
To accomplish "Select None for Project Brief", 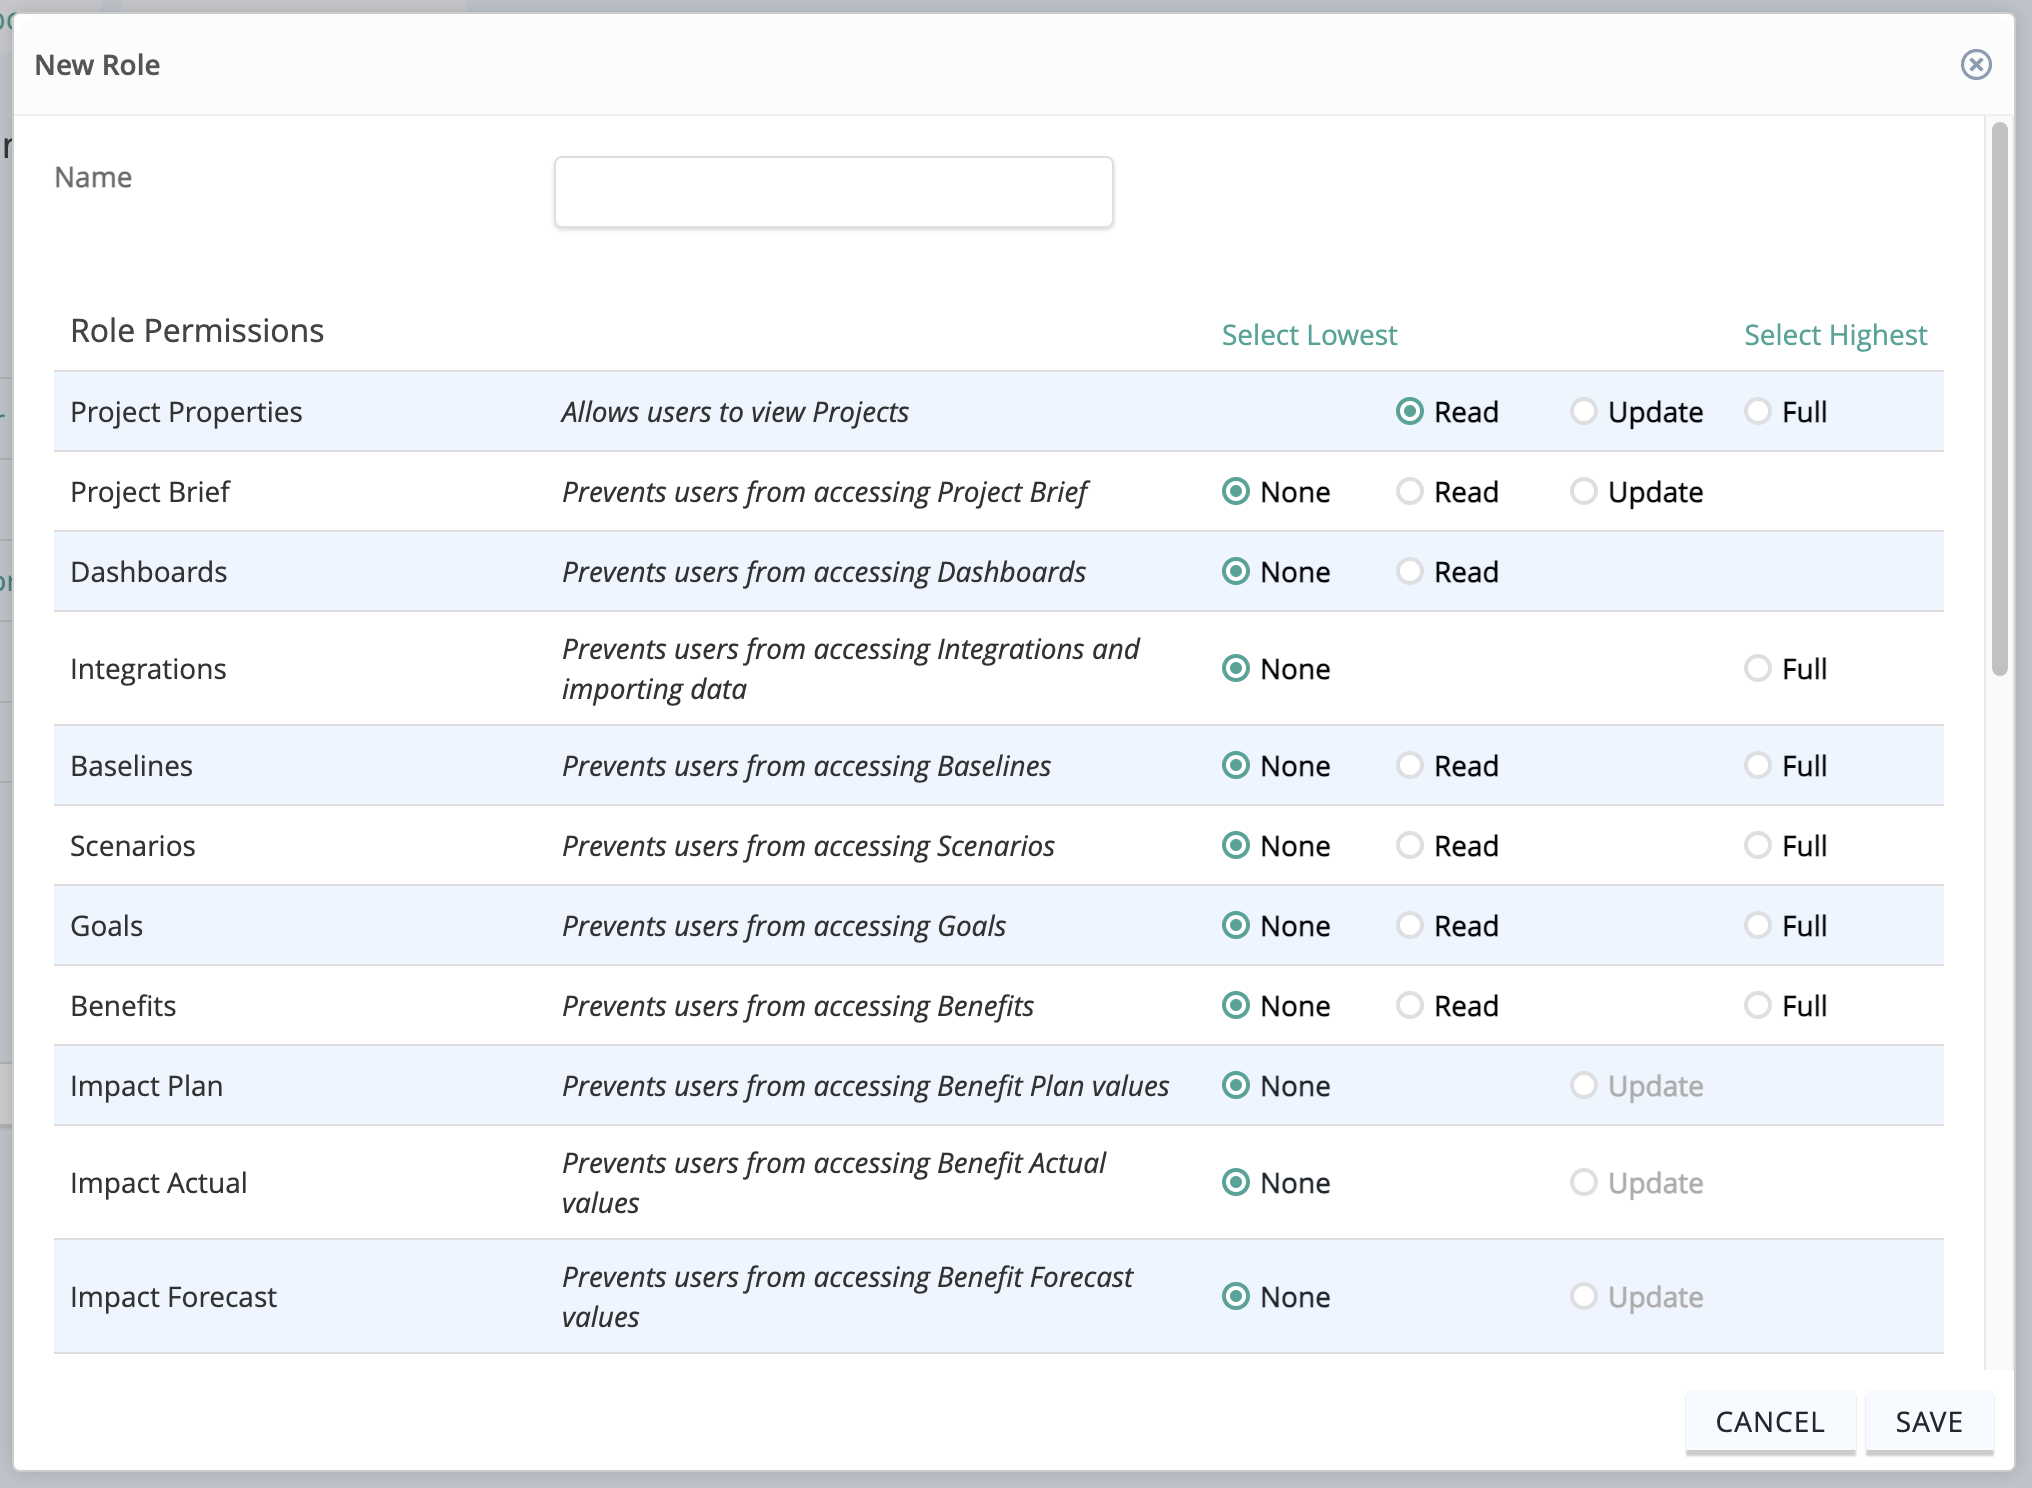I will [x=1236, y=492].
